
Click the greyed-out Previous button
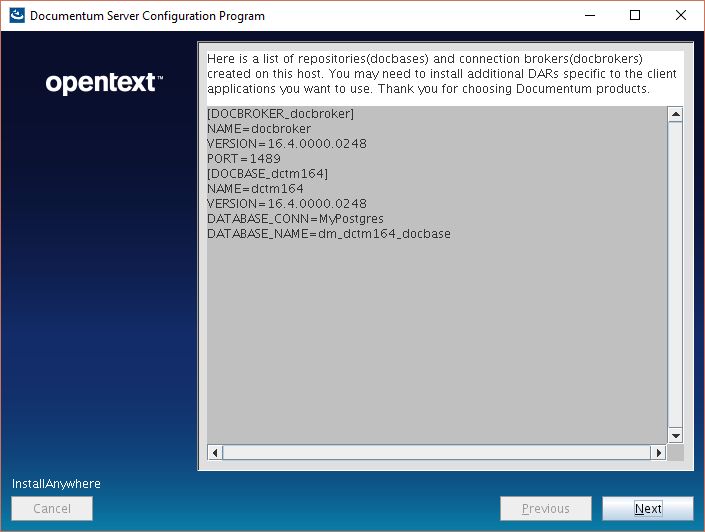pos(545,509)
